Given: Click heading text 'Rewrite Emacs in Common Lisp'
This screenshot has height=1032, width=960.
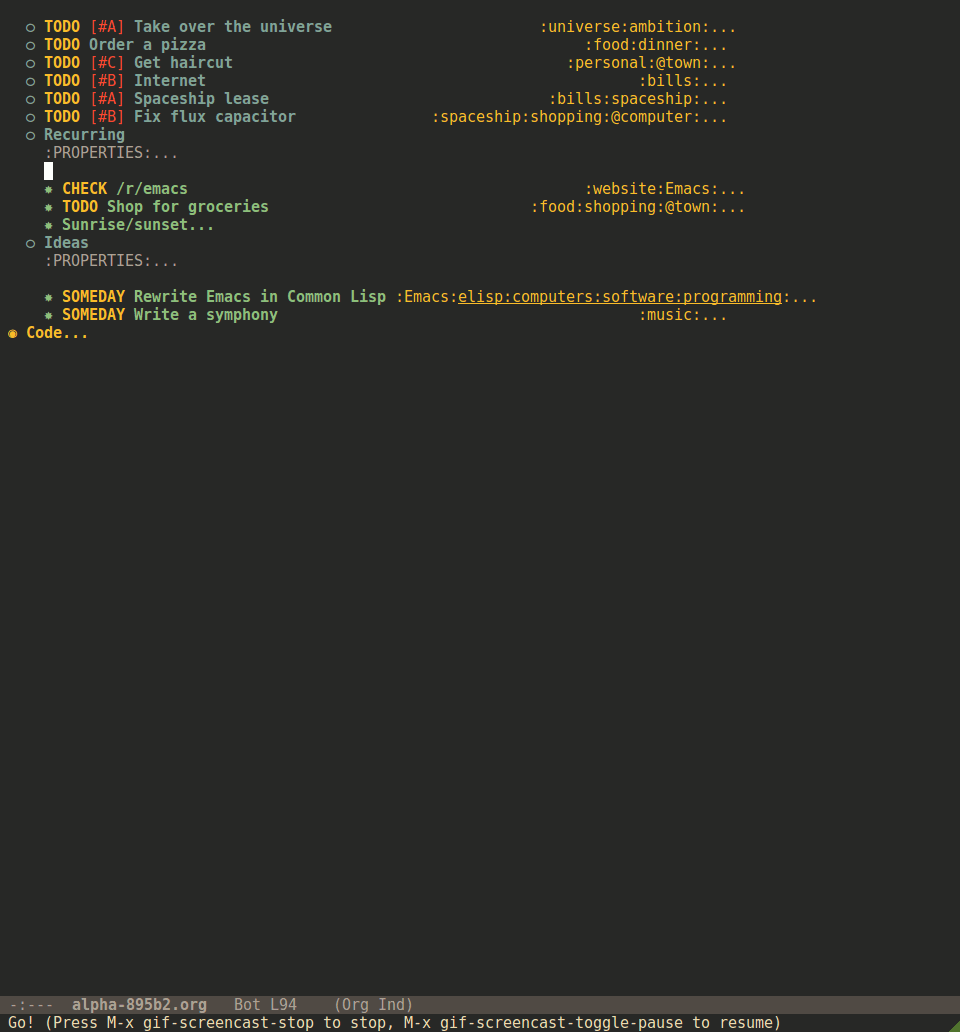Looking at the screenshot, I should click(260, 297).
